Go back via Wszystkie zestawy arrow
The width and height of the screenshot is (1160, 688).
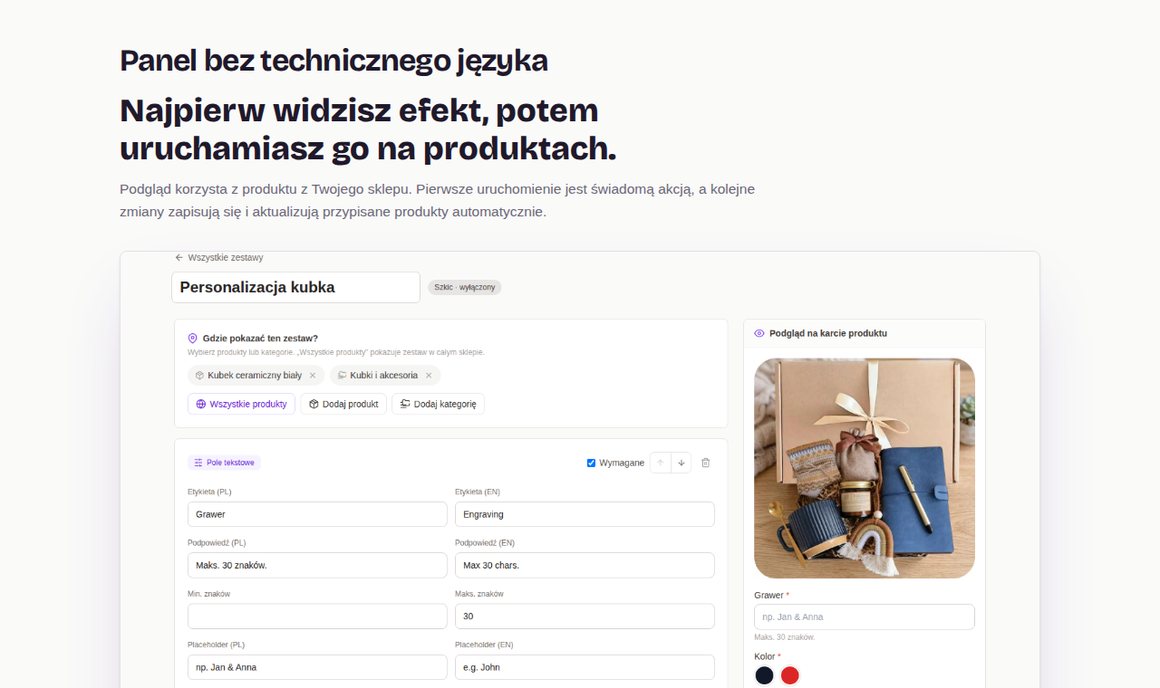(179, 257)
